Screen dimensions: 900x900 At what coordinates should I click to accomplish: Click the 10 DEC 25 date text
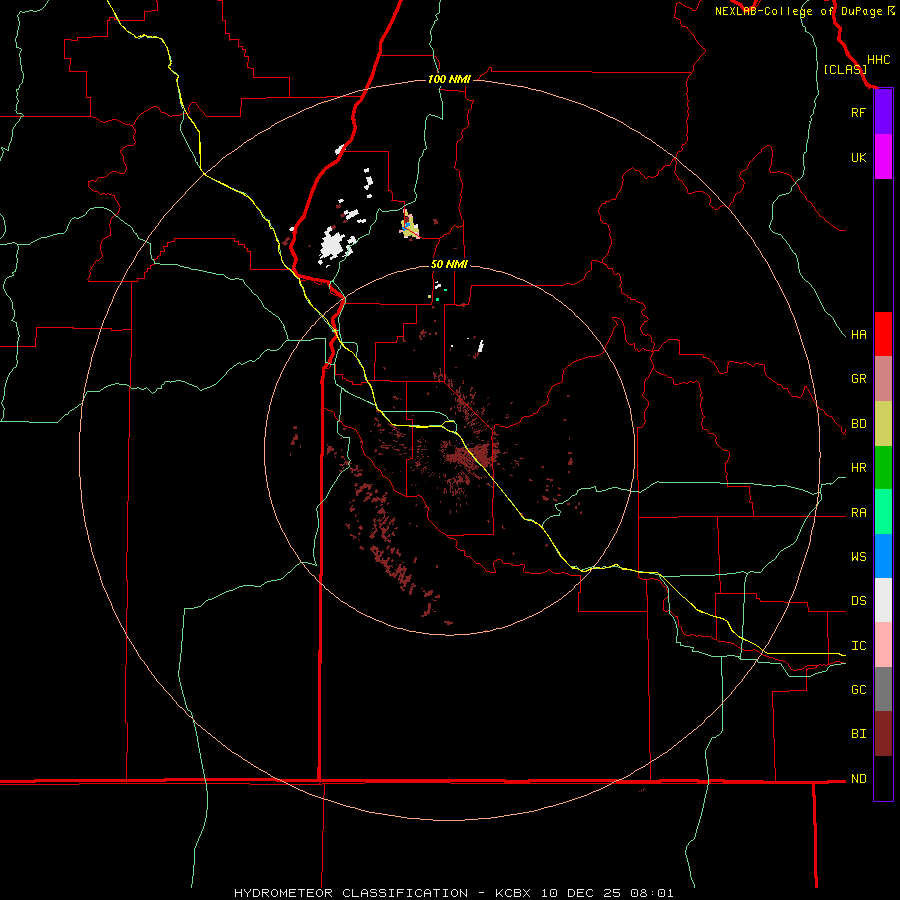(x=581, y=893)
